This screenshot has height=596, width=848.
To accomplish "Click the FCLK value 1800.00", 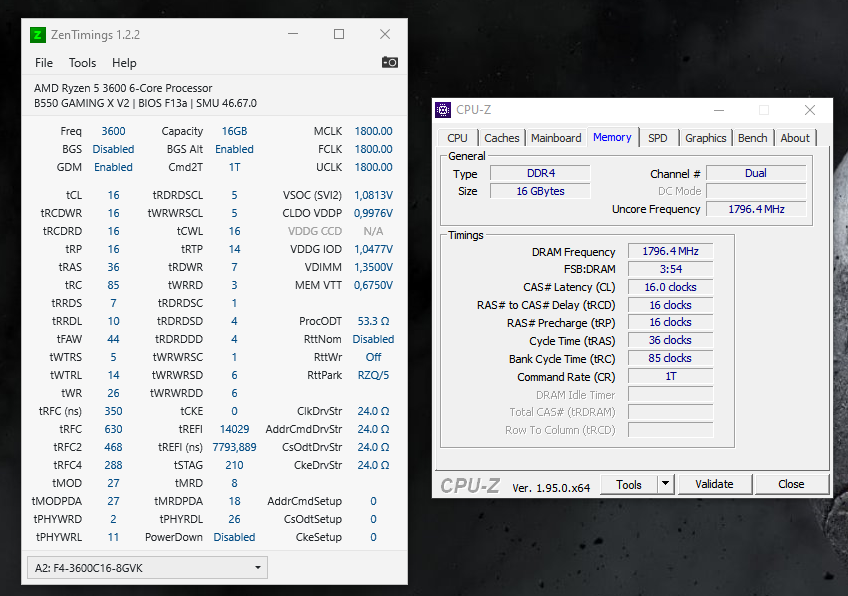I will pyautogui.click(x=373, y=149).
